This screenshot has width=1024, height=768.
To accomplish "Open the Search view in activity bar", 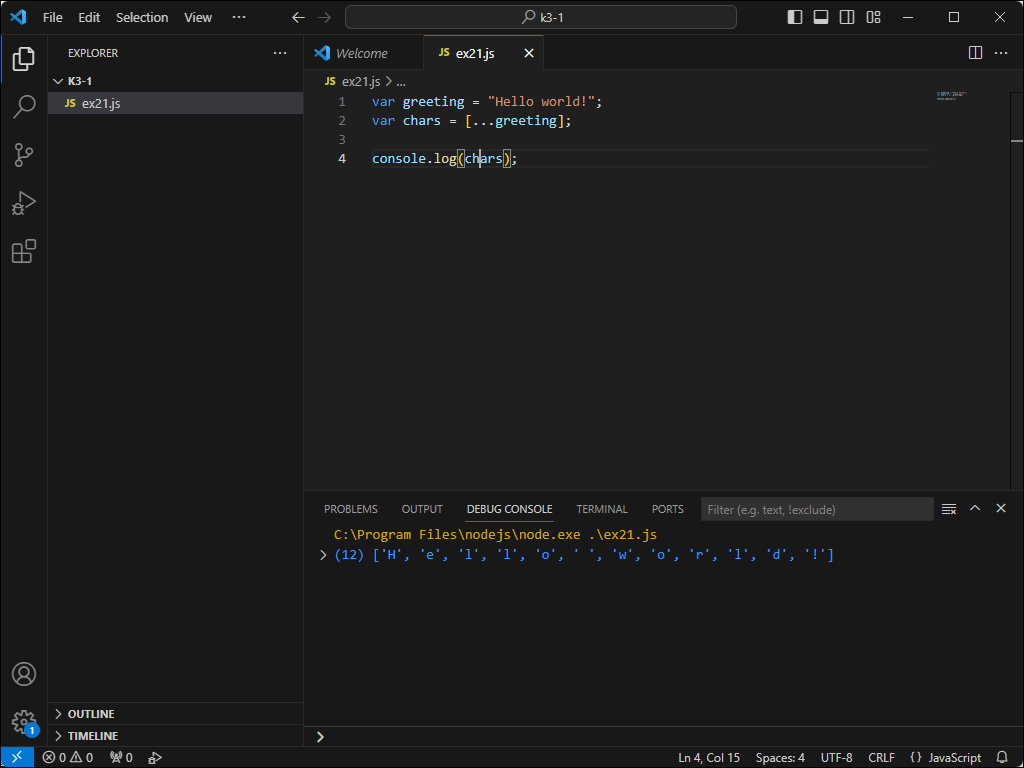I will pos(24,106).
